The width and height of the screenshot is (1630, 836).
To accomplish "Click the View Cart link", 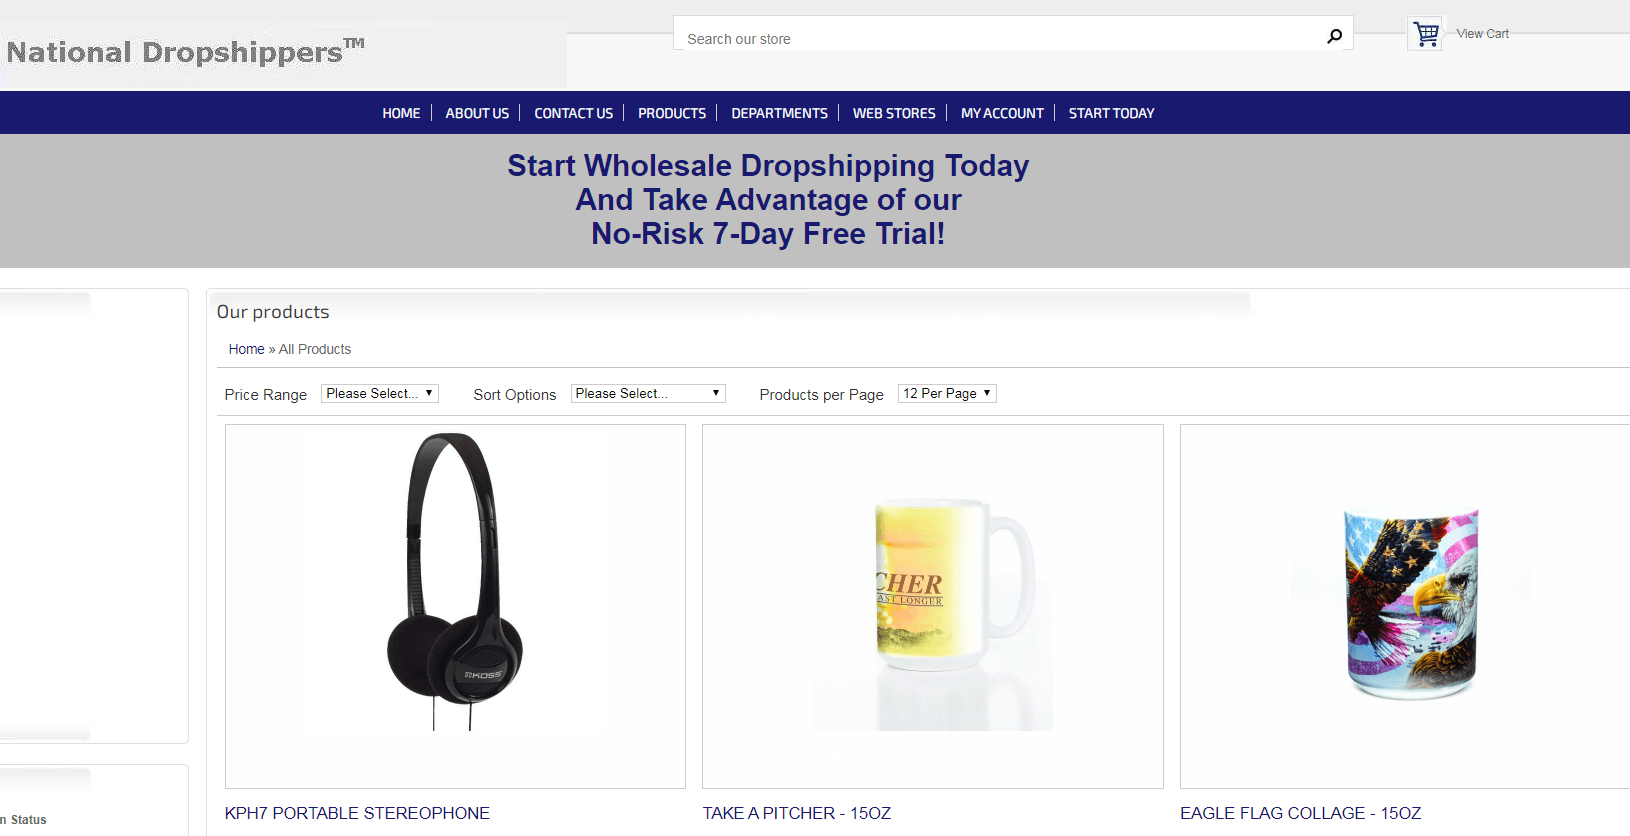I will (x=1482, y=34).
